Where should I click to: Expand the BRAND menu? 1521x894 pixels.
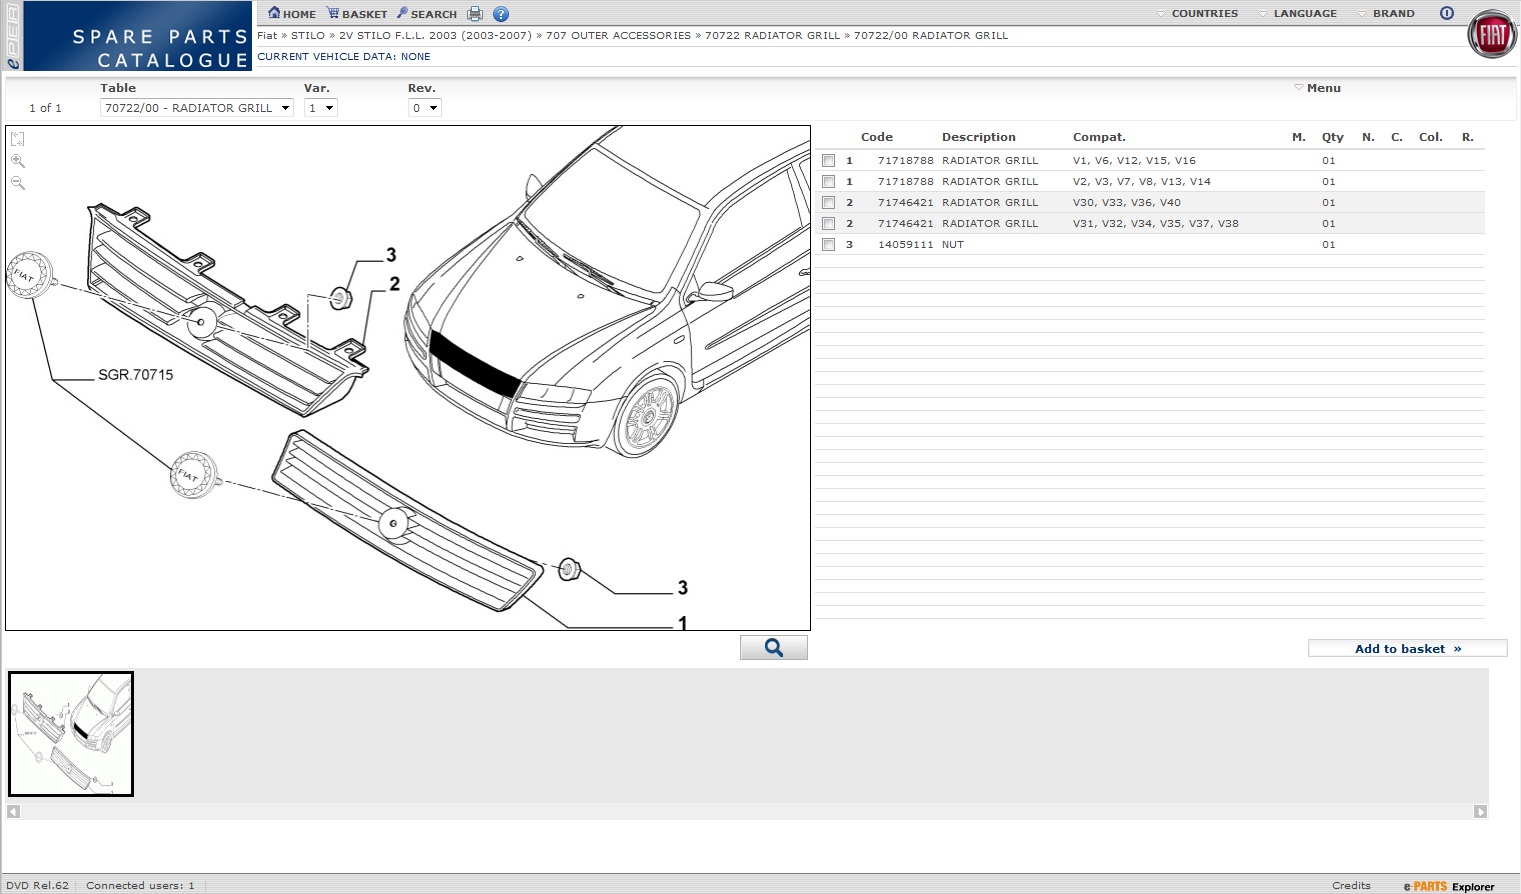[x=1386, y=14]
